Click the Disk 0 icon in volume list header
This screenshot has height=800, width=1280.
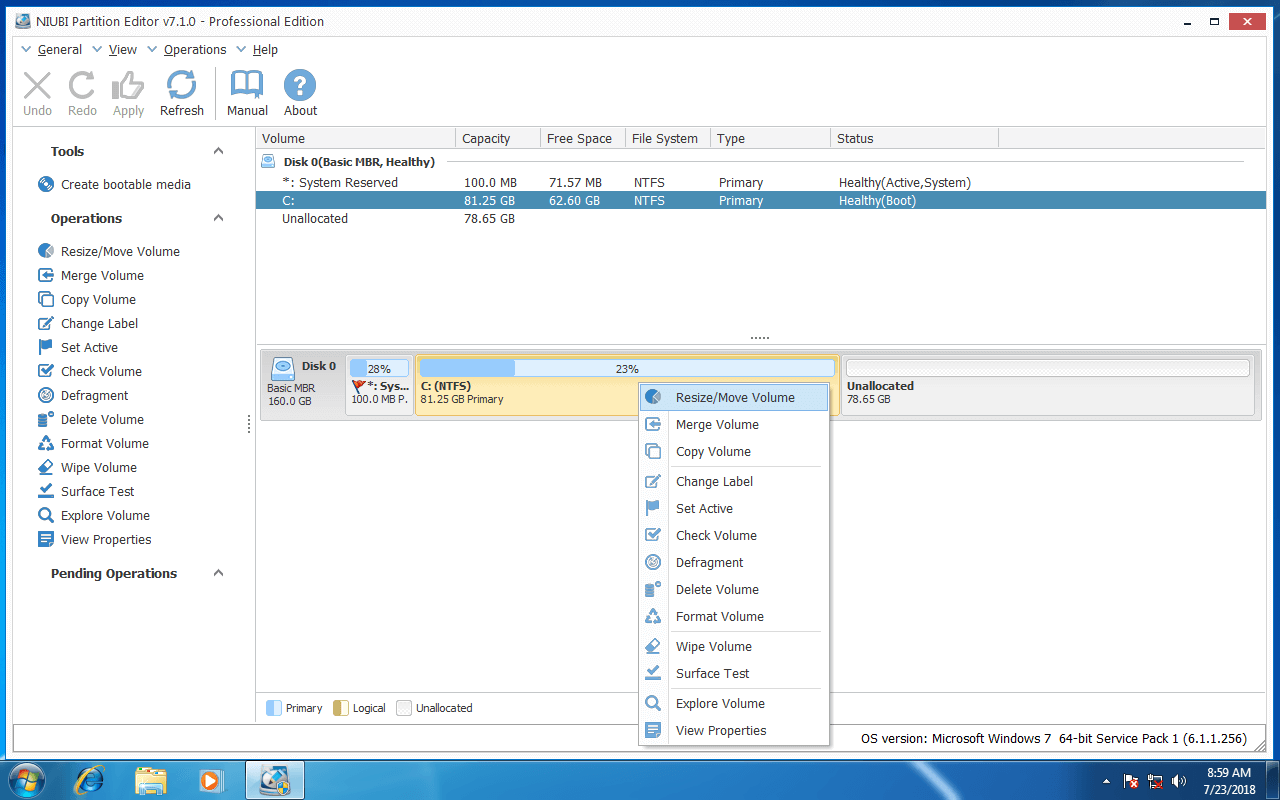[268, 161]
